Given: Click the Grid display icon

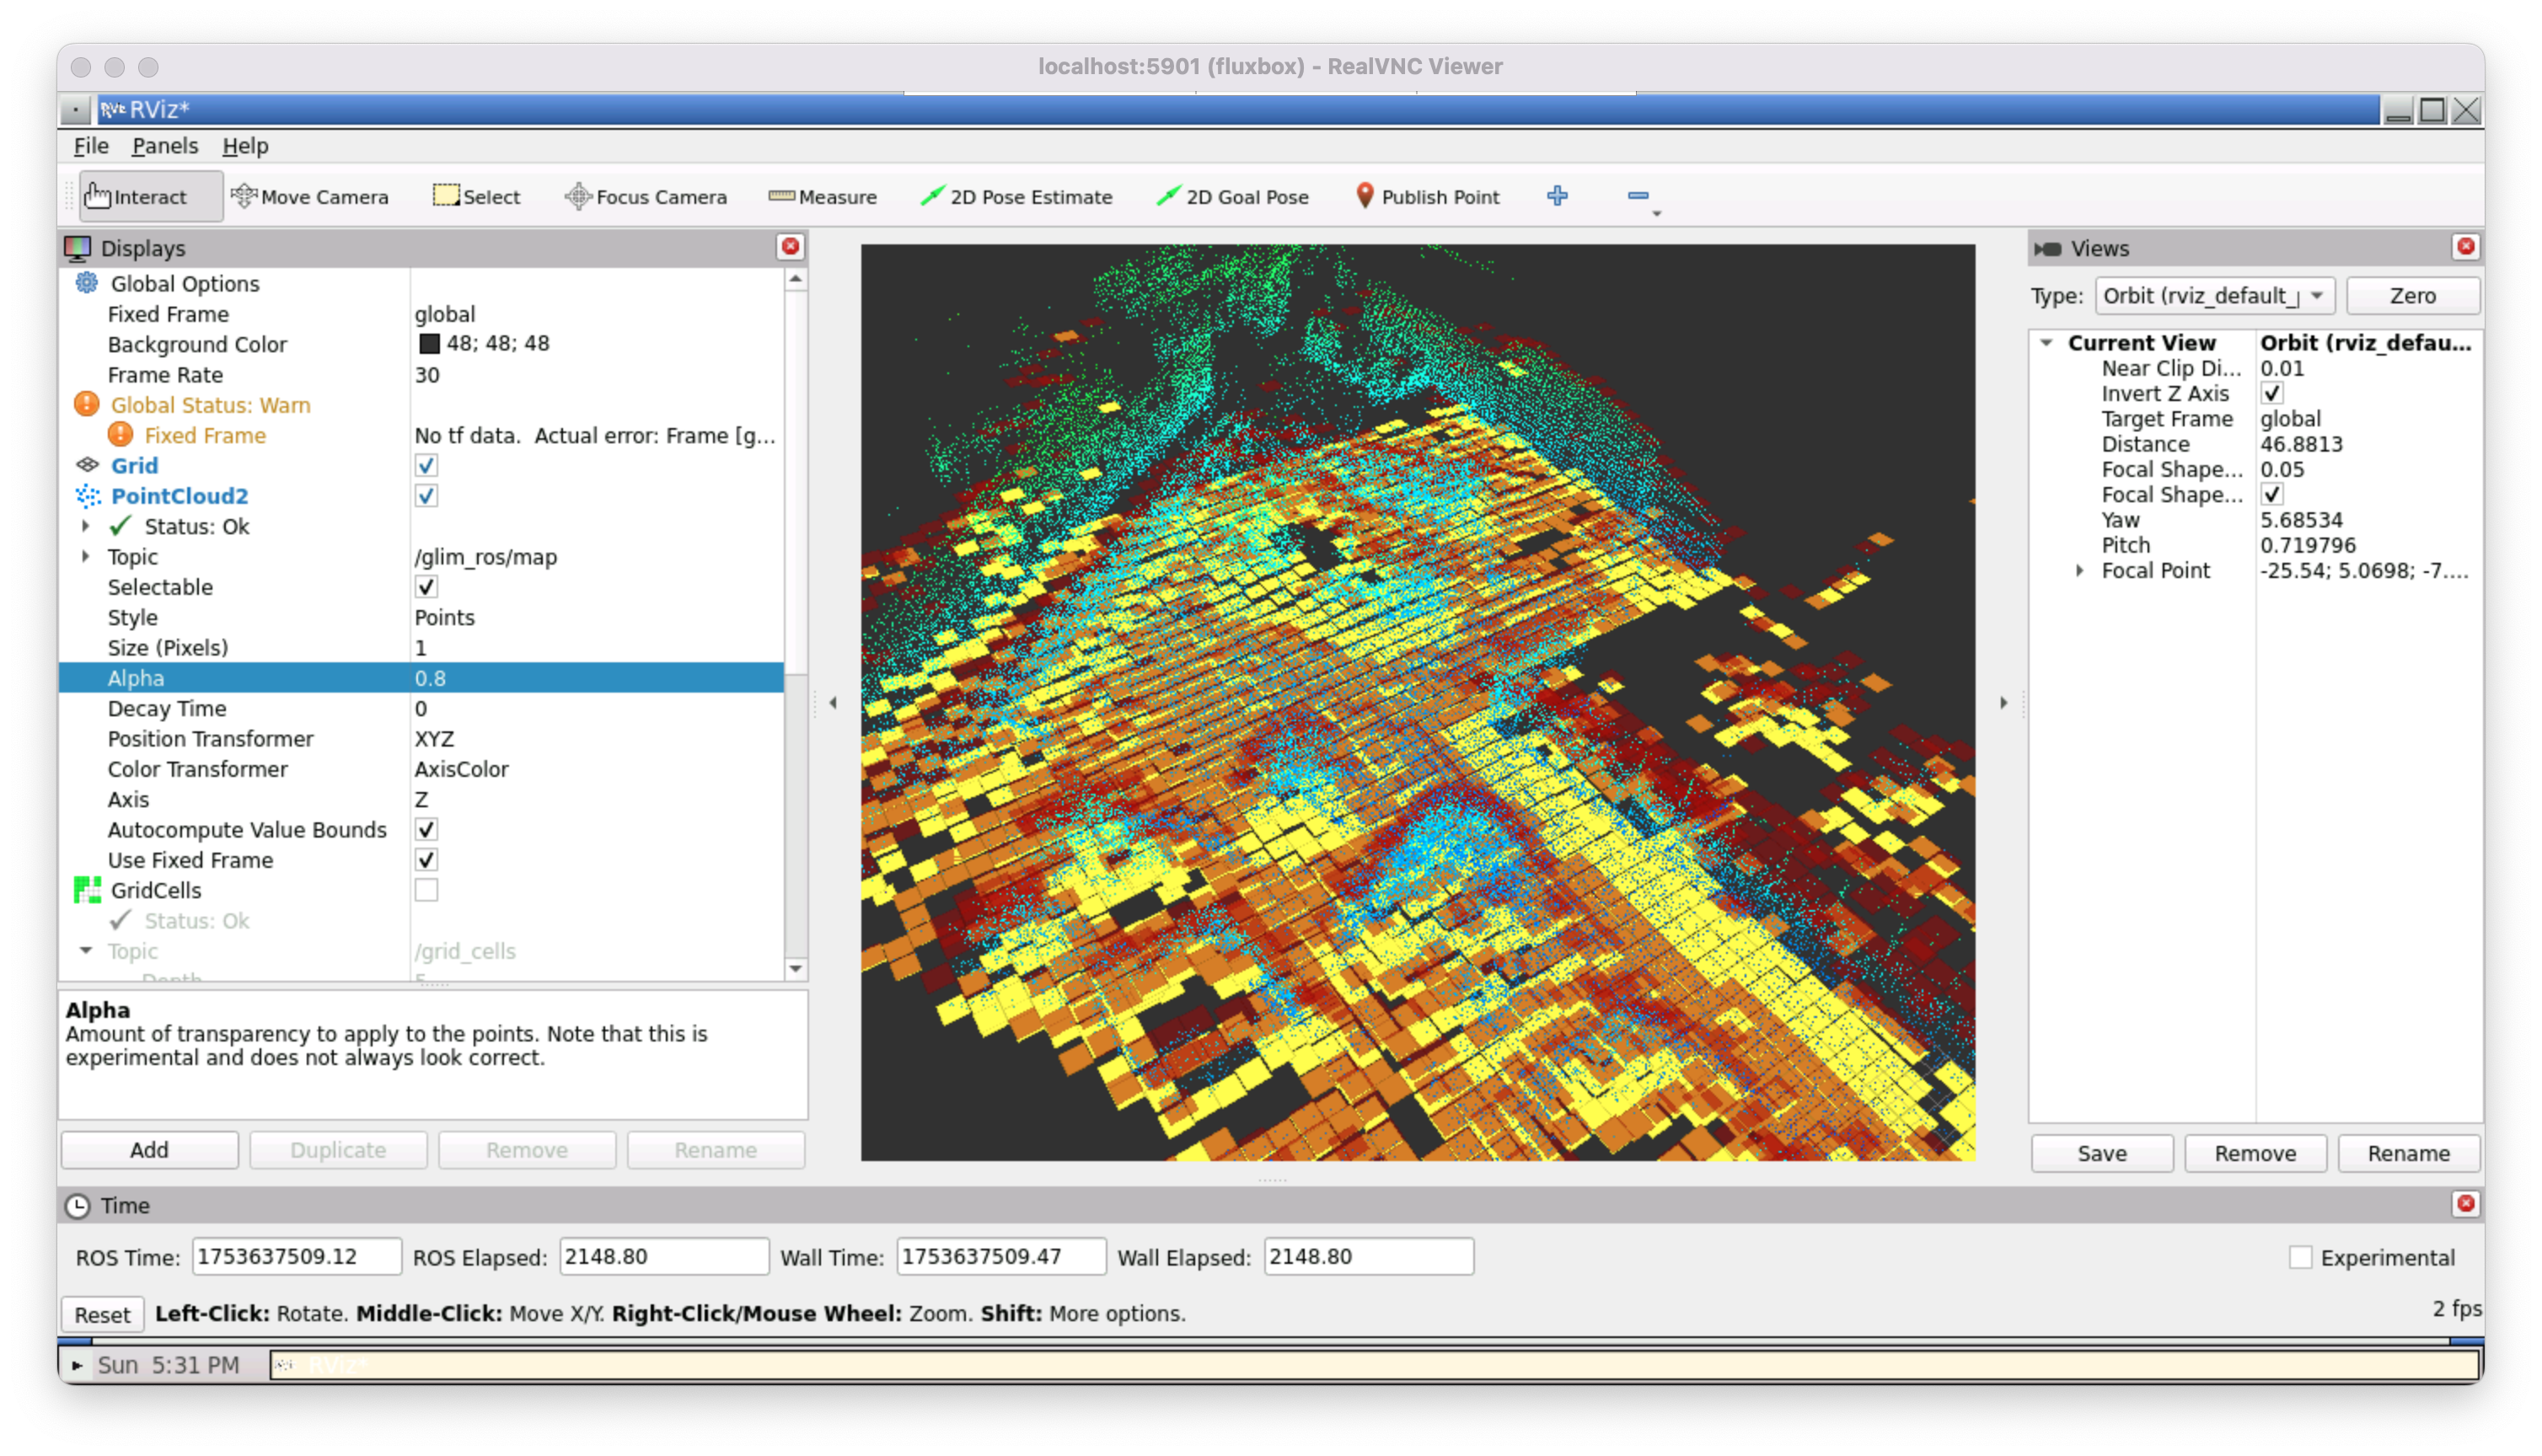Looking at the screenshot, I should (x=87, y=465).
